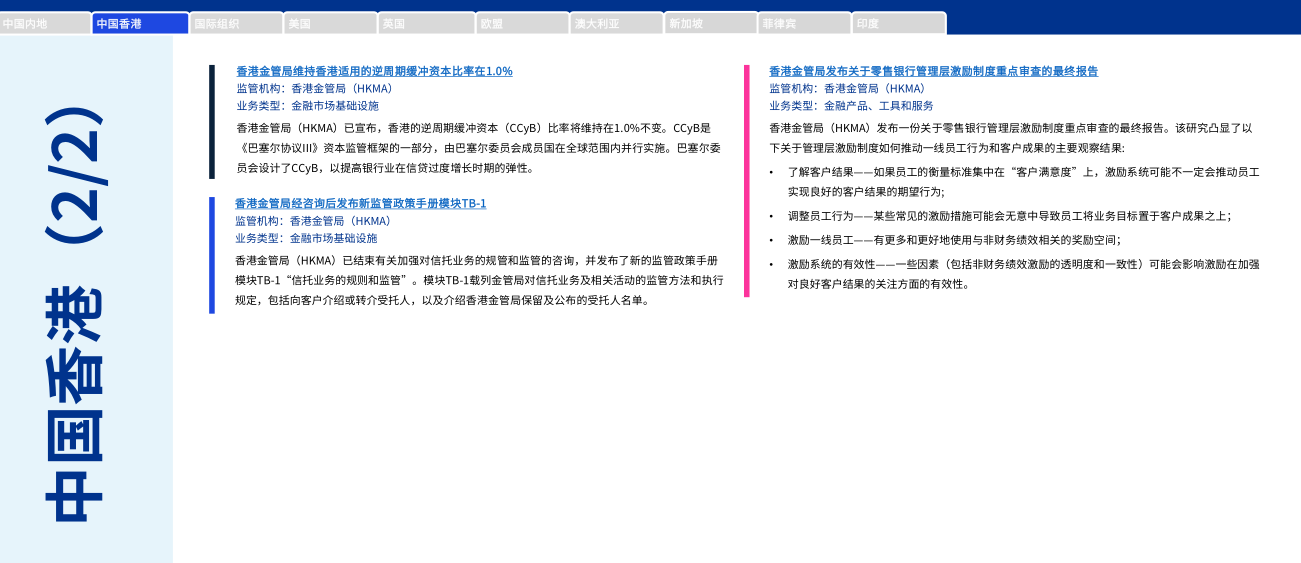This screenshot has width=1301, height=563.
Task: Open the 监管政策手册模块TB-1 headline link
Action: tap(360, 203)
